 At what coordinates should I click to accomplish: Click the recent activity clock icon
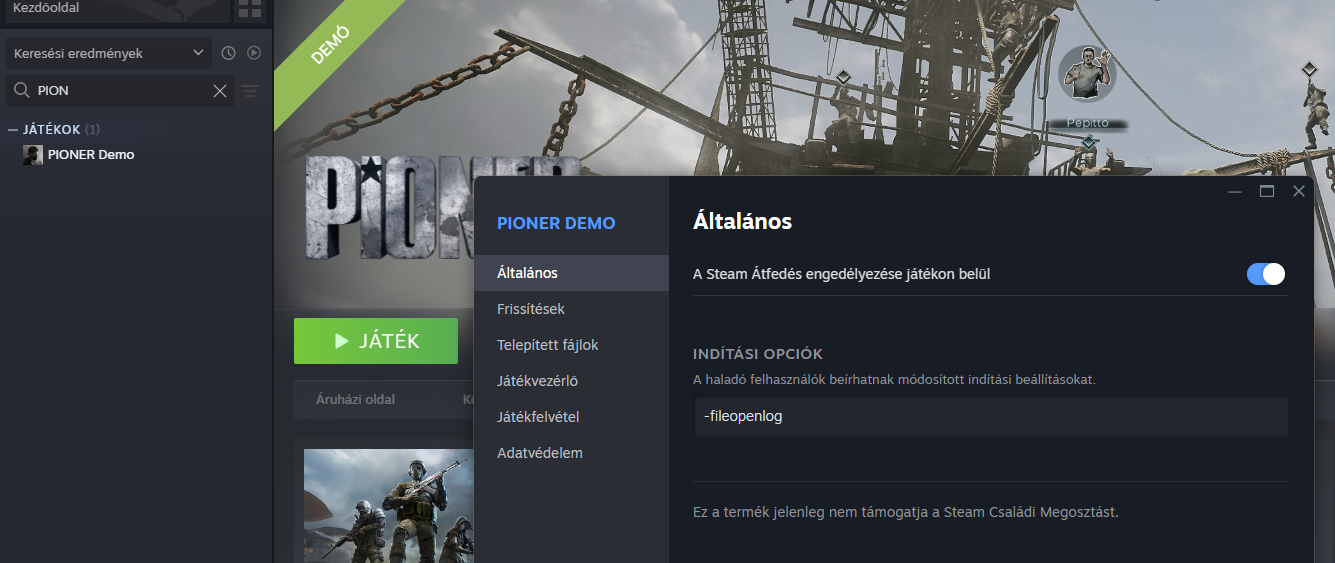(228, 53)
